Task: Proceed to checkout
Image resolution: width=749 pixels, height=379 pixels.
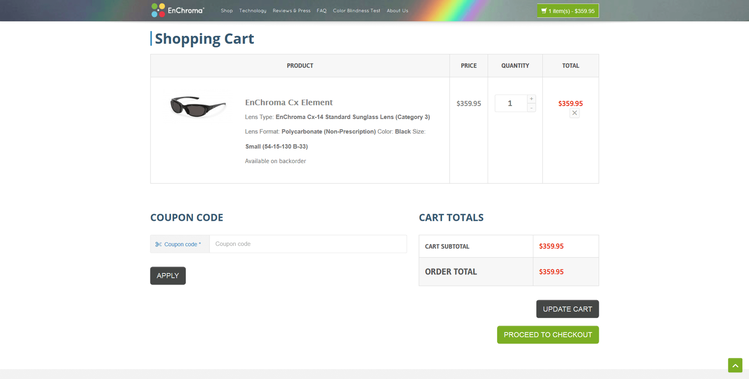Action: pyautogui.click(x=547, y=335)
